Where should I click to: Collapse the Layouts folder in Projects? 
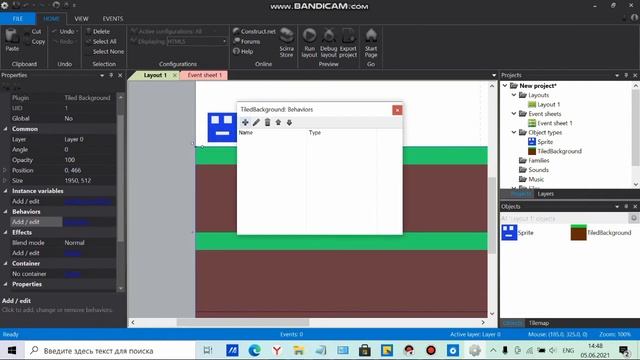[x=514, y=95]
